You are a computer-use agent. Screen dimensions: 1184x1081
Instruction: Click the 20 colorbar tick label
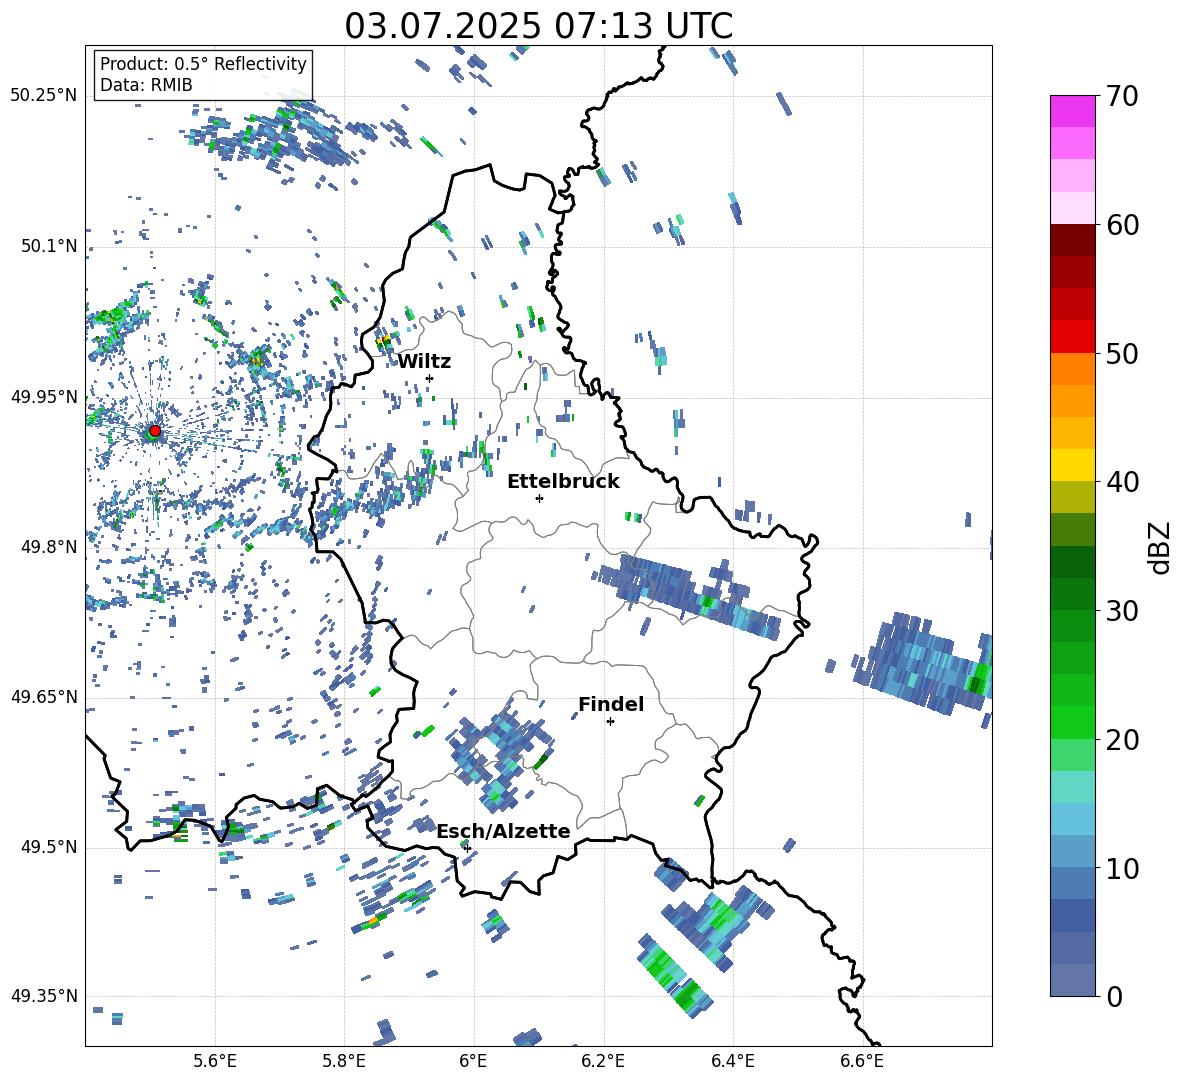pos(1122,740)
